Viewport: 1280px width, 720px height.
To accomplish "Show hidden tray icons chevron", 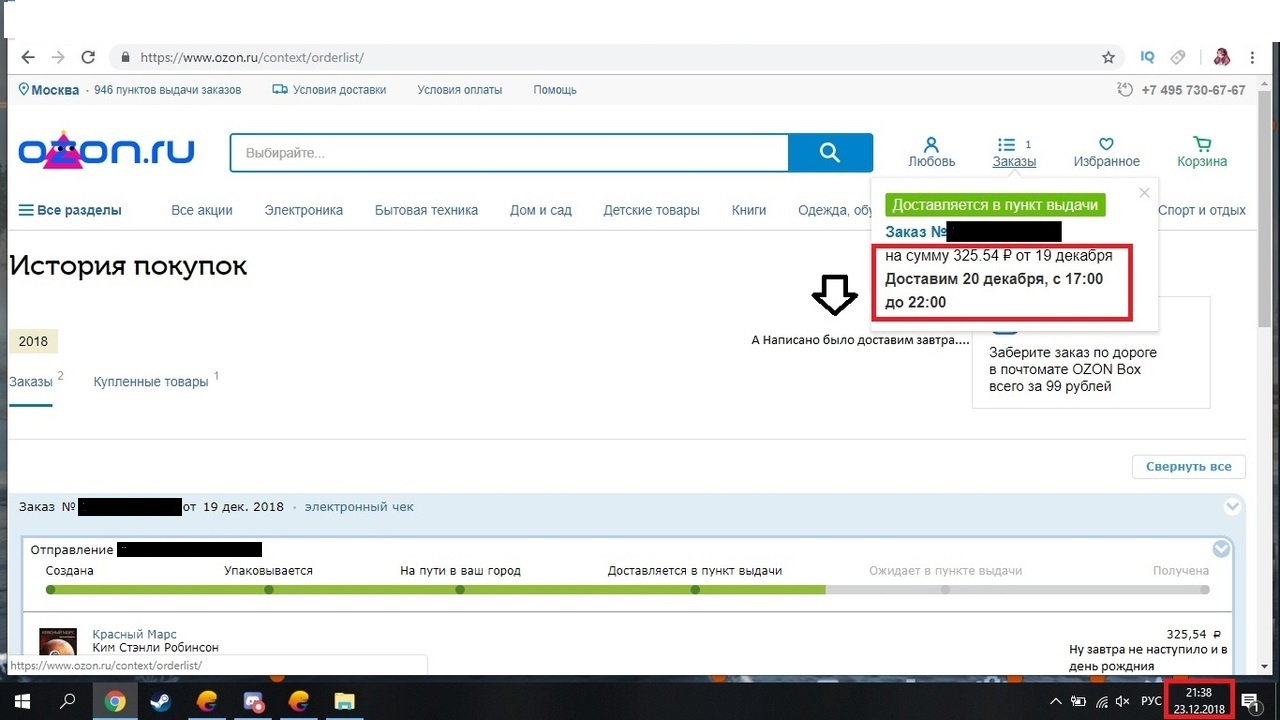I will pyautogui.click(x=1056, y=701).
